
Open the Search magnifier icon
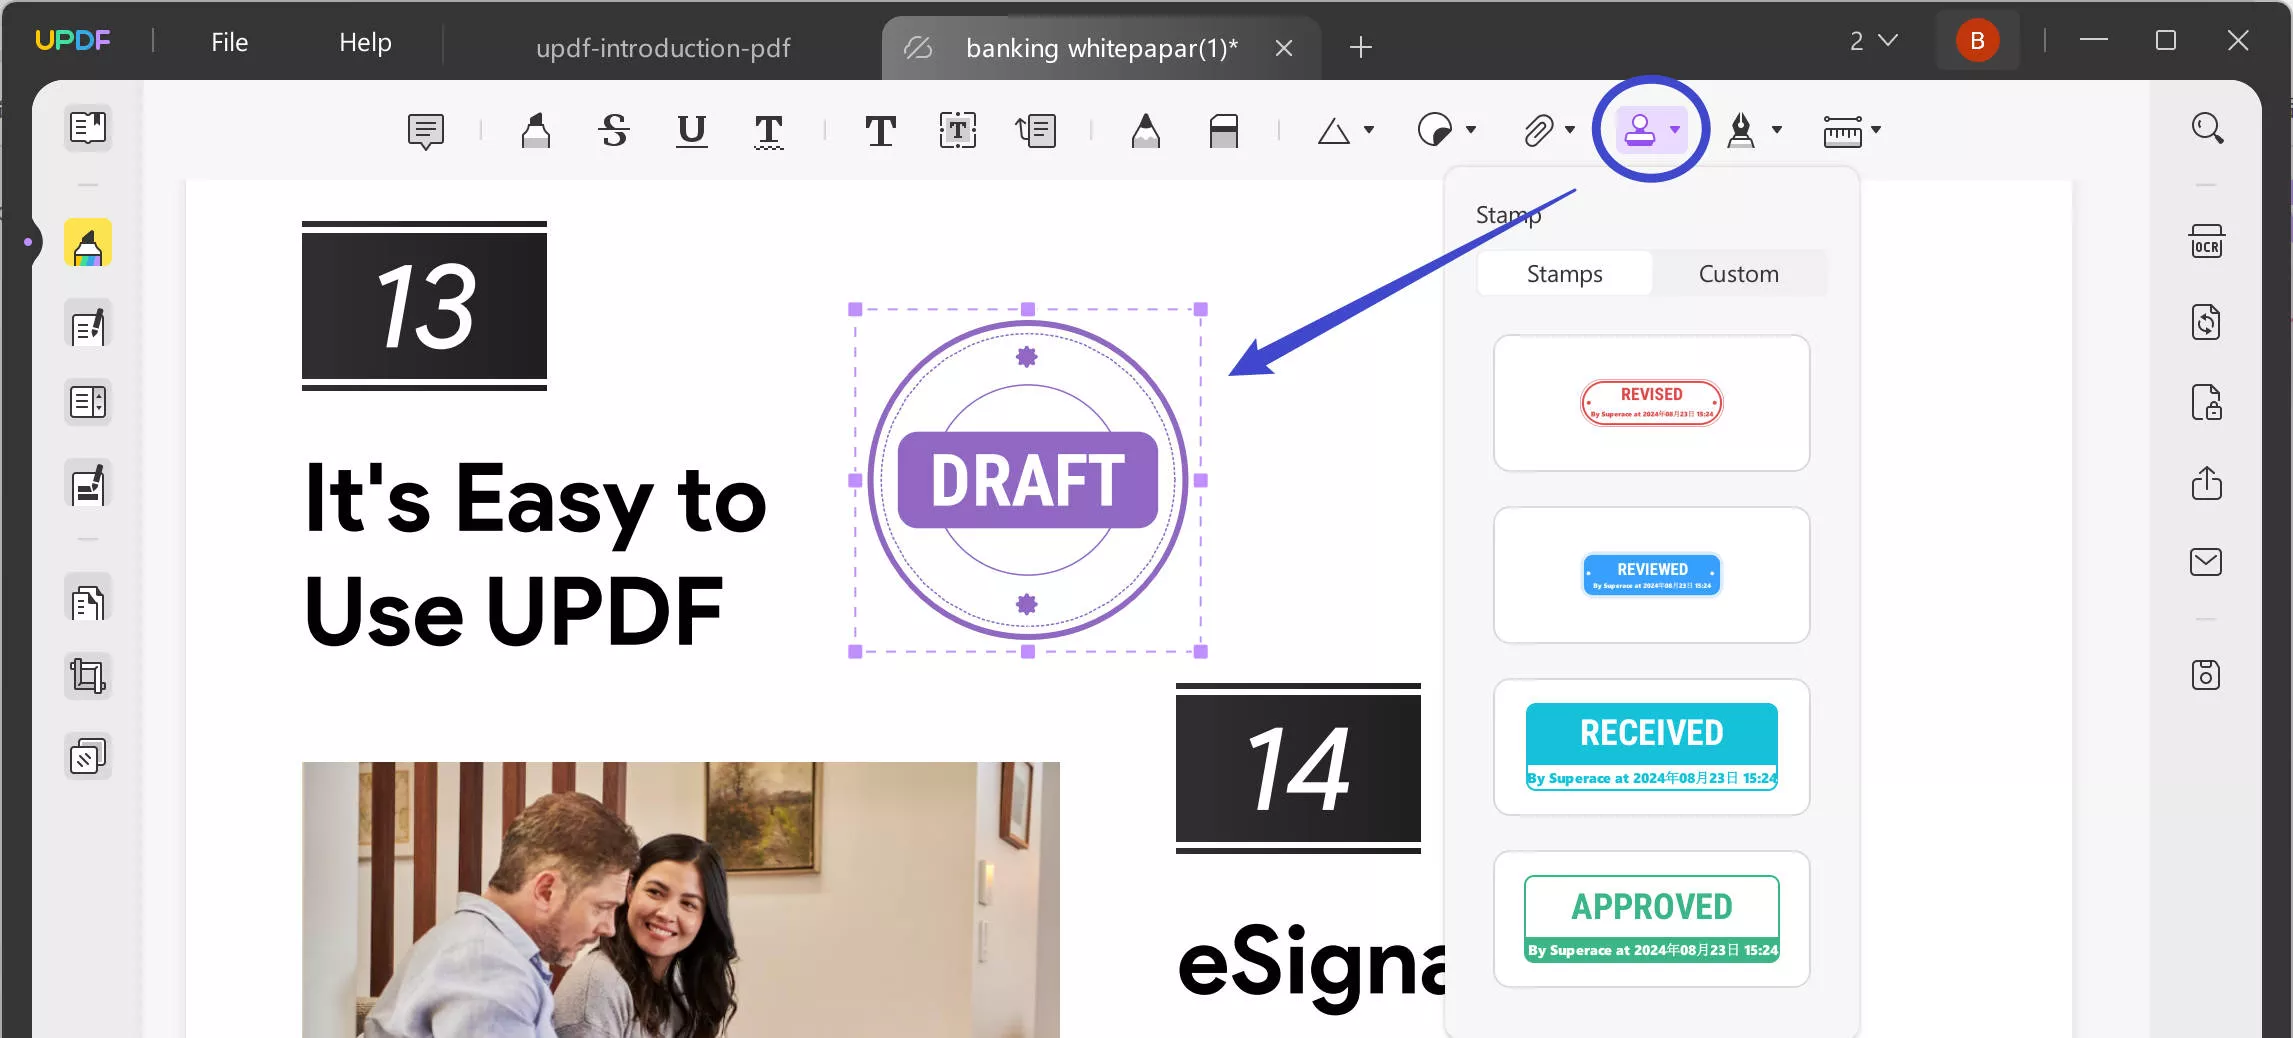(2207, 128)
